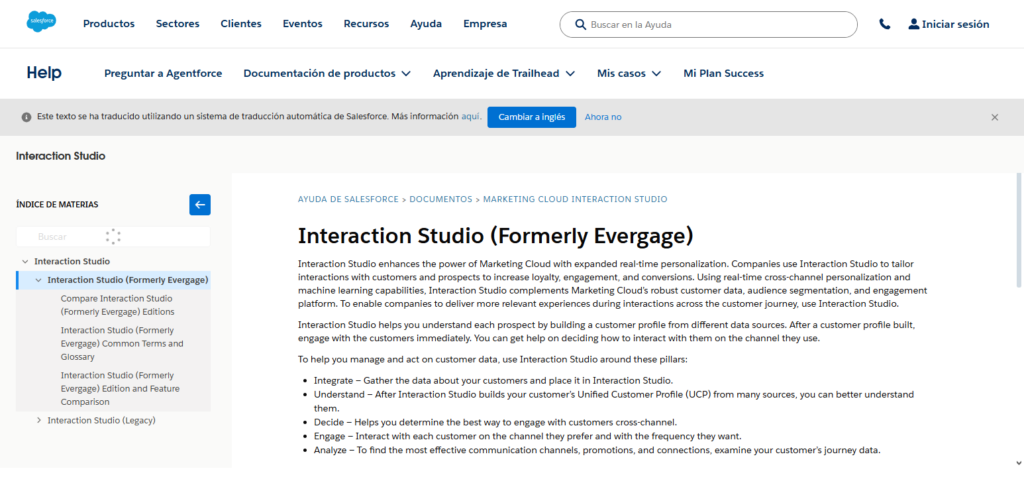Expand the Documentación de productos dropdown
The image size is (1024, 485).
(x=327, y=74)
